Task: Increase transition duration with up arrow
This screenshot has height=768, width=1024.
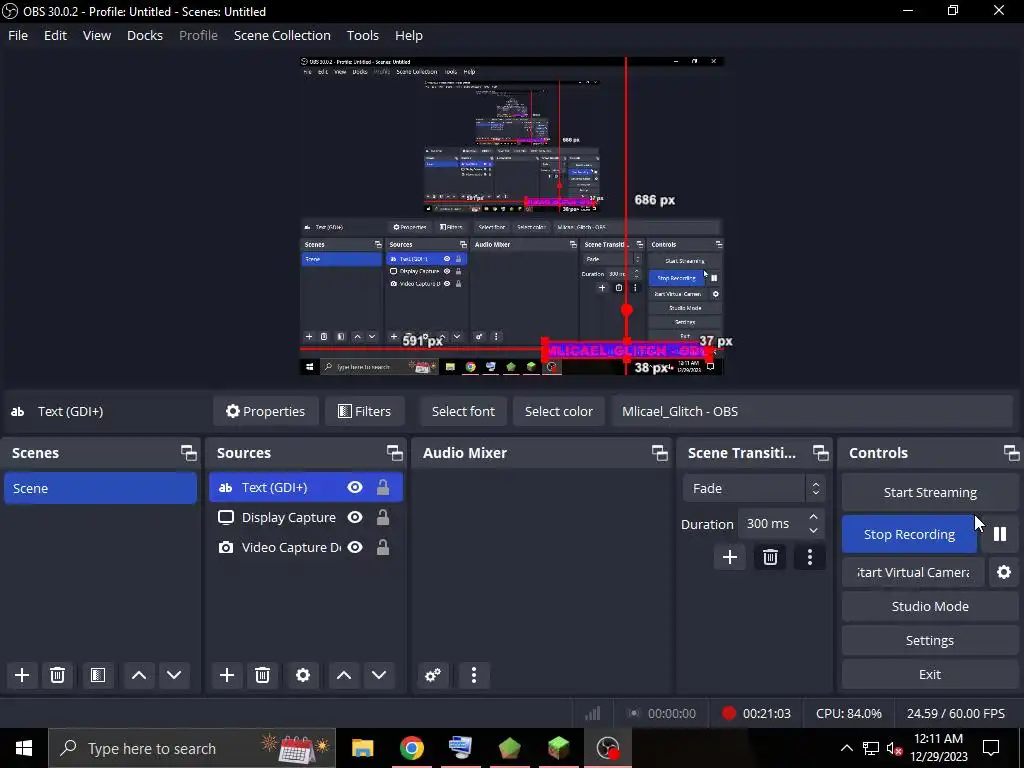Action: pos(813,517)
